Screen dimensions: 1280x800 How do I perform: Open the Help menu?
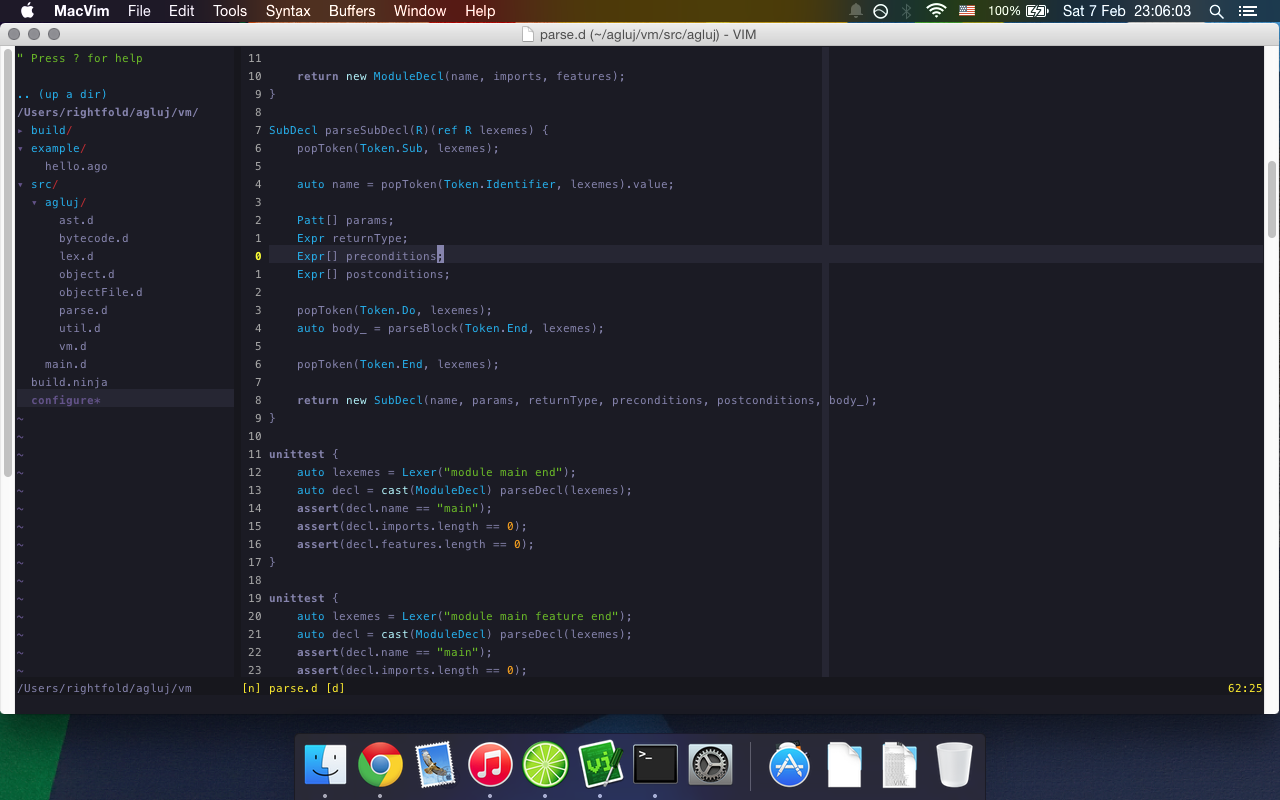480,11
